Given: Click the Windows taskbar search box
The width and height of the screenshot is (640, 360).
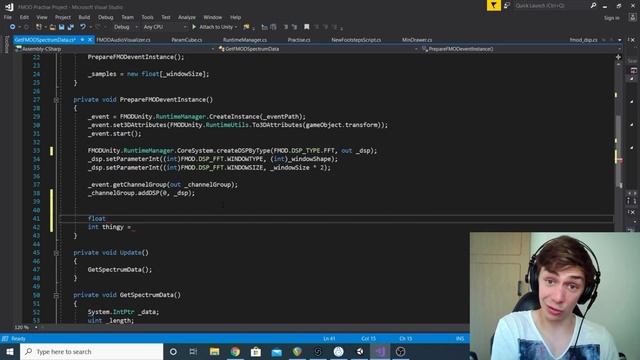Looking at the screenshot, I should point(91,351).
